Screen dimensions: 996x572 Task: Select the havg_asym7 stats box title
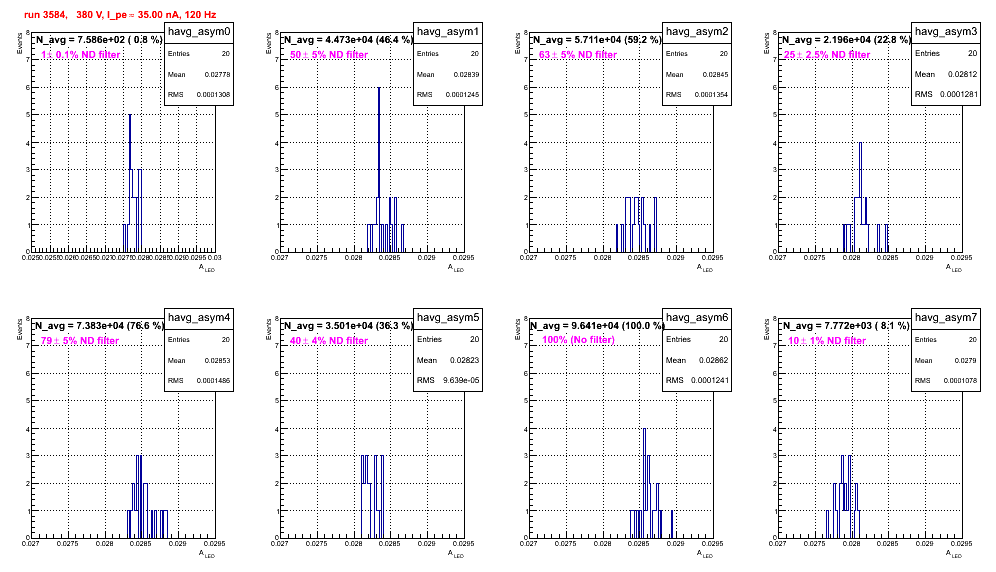(946, 318)
